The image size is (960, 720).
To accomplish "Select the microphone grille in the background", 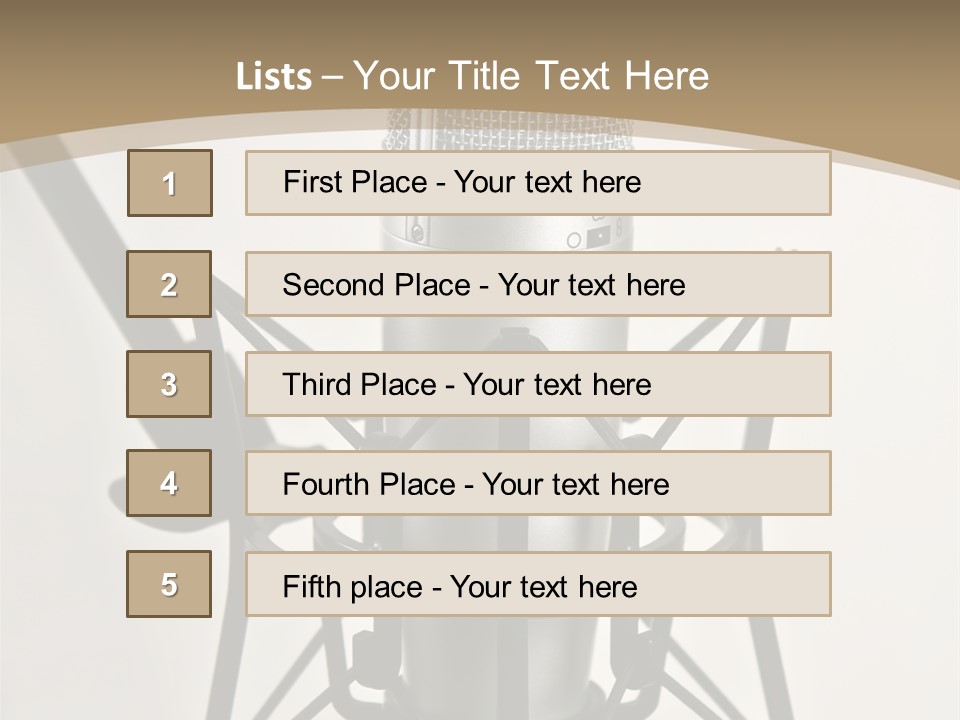I will pos(508,131).
